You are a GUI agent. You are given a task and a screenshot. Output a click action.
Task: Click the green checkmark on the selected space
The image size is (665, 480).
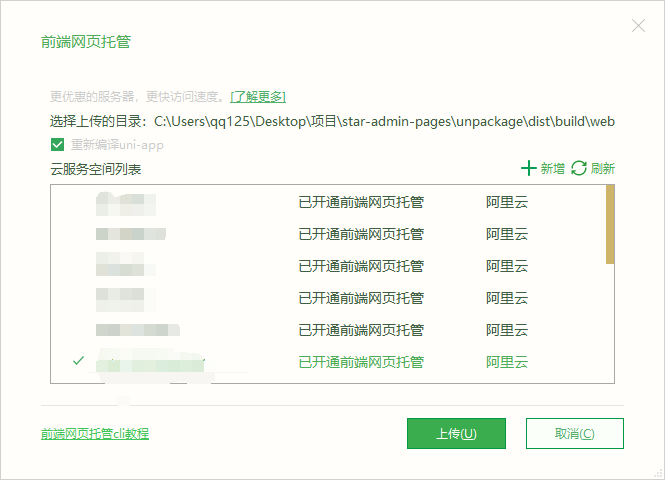[x=79, y=361]
